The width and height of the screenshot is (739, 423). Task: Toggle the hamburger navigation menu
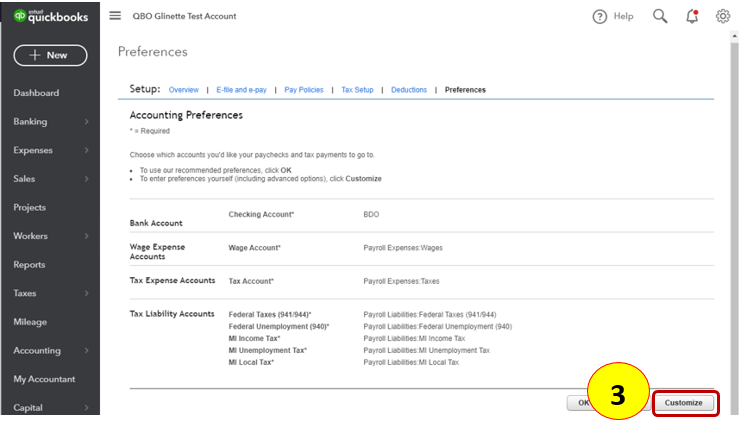click(x=115, y=16)
